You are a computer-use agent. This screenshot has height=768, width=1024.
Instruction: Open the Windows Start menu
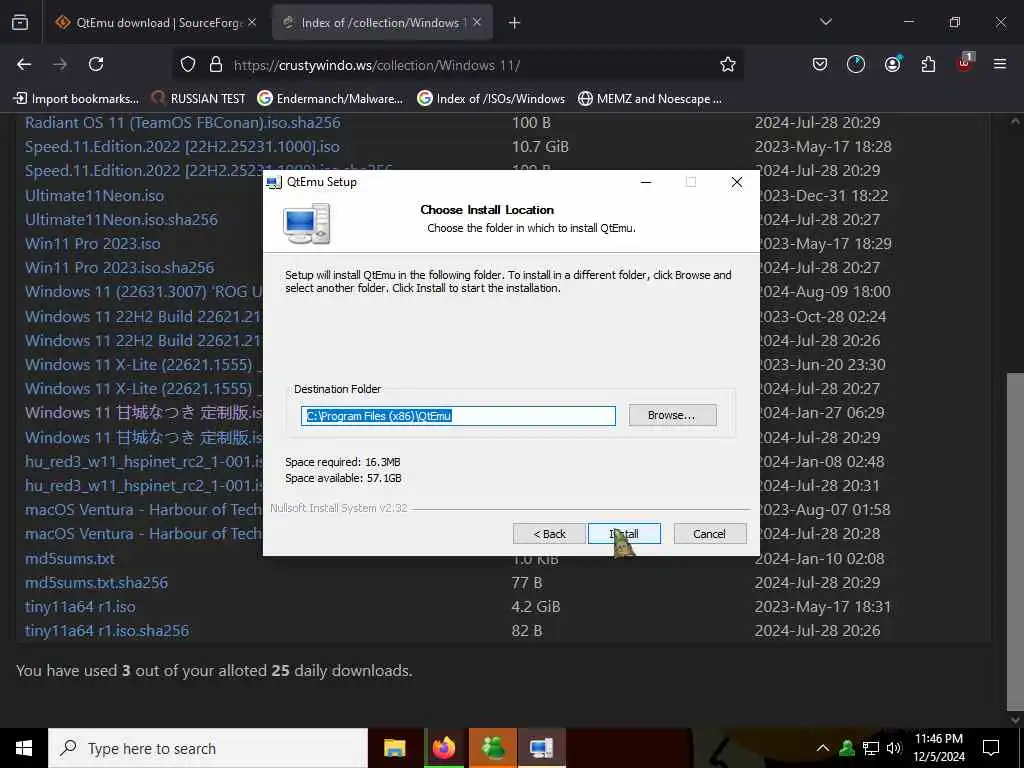tap(24, 748)
